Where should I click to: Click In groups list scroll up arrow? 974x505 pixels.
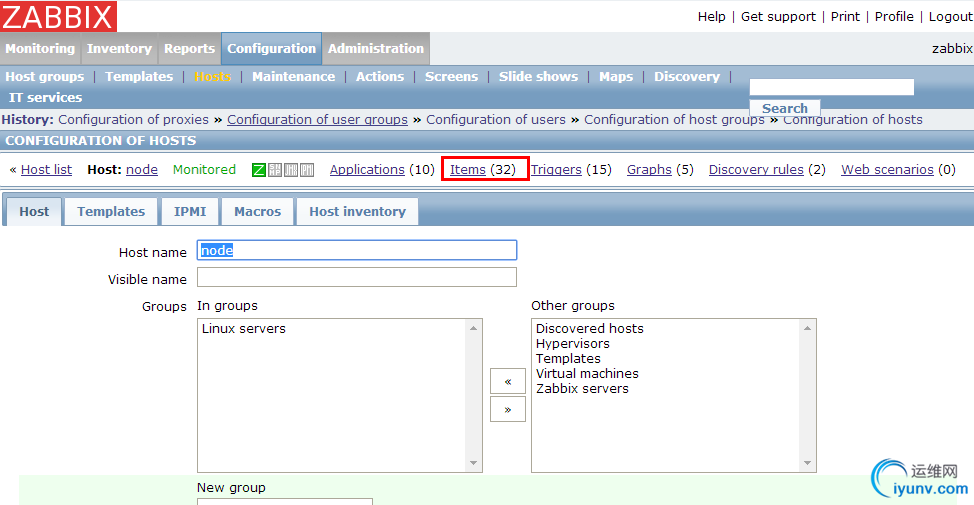473,328
